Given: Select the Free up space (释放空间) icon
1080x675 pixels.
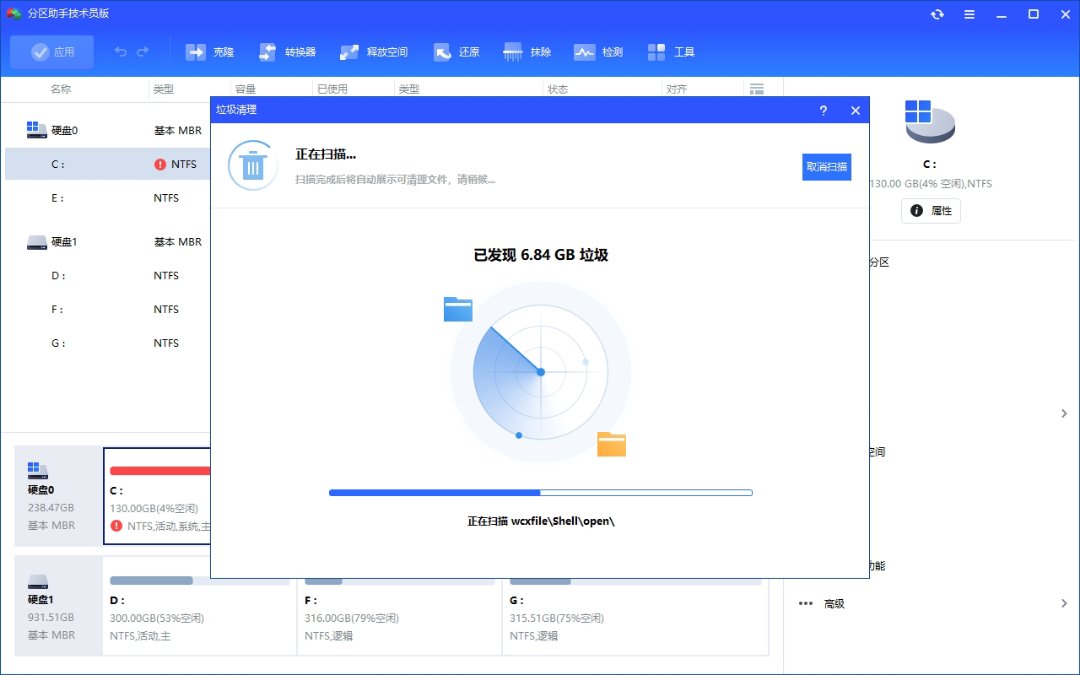Looking at the screenshot, I should [x=373, y=52].
